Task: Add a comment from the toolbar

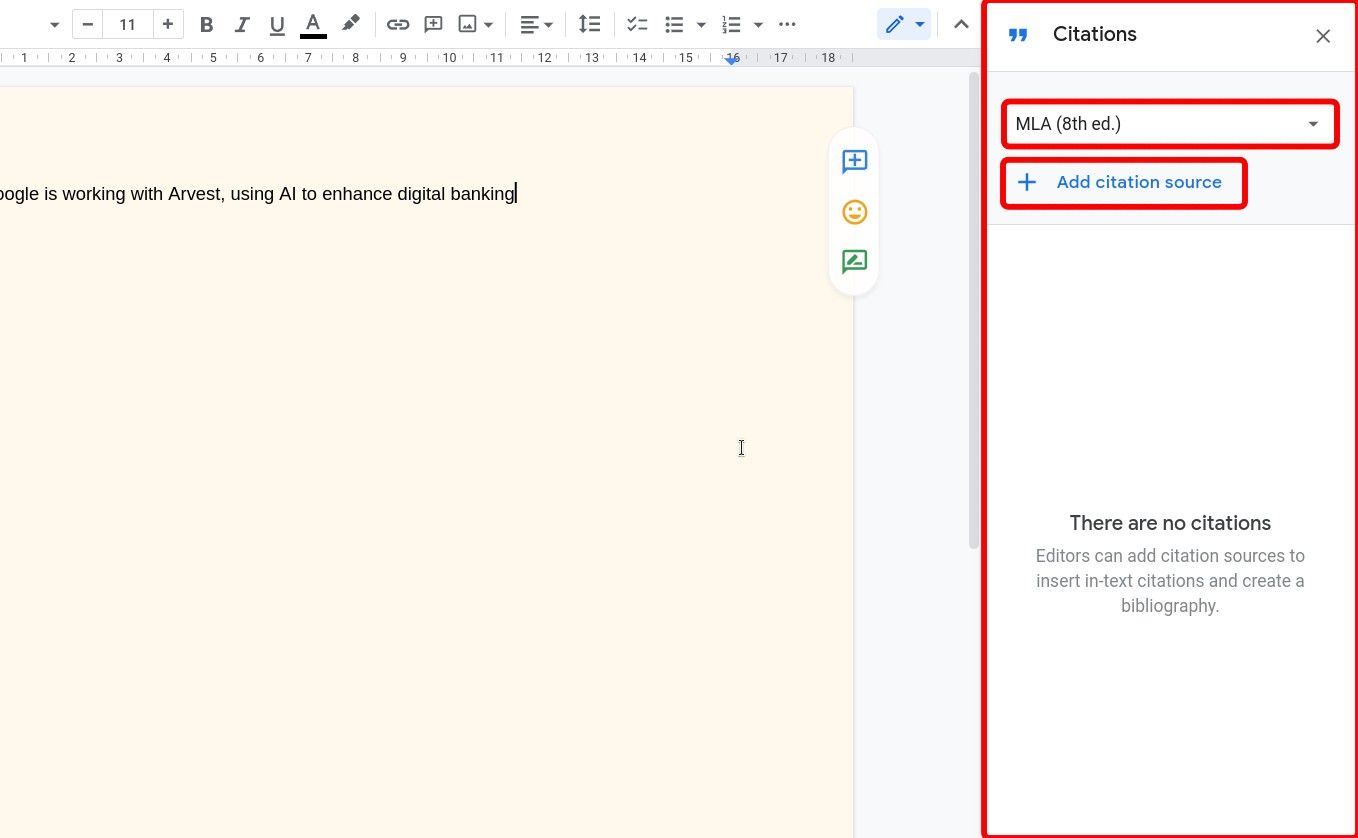Action: coord(433,24)
